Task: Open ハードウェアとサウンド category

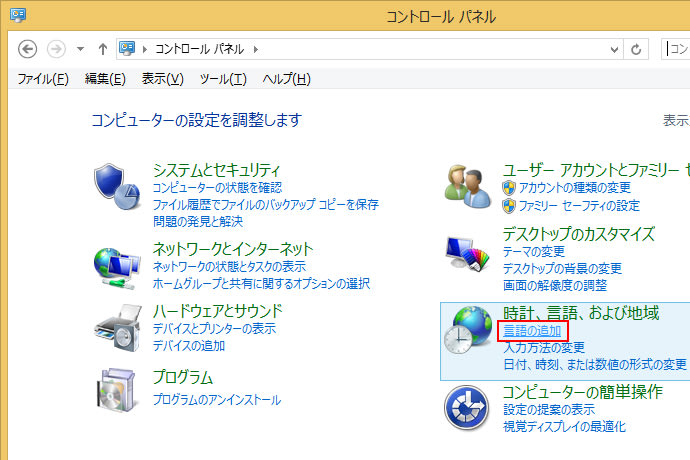Action: (x=217, y=311)
